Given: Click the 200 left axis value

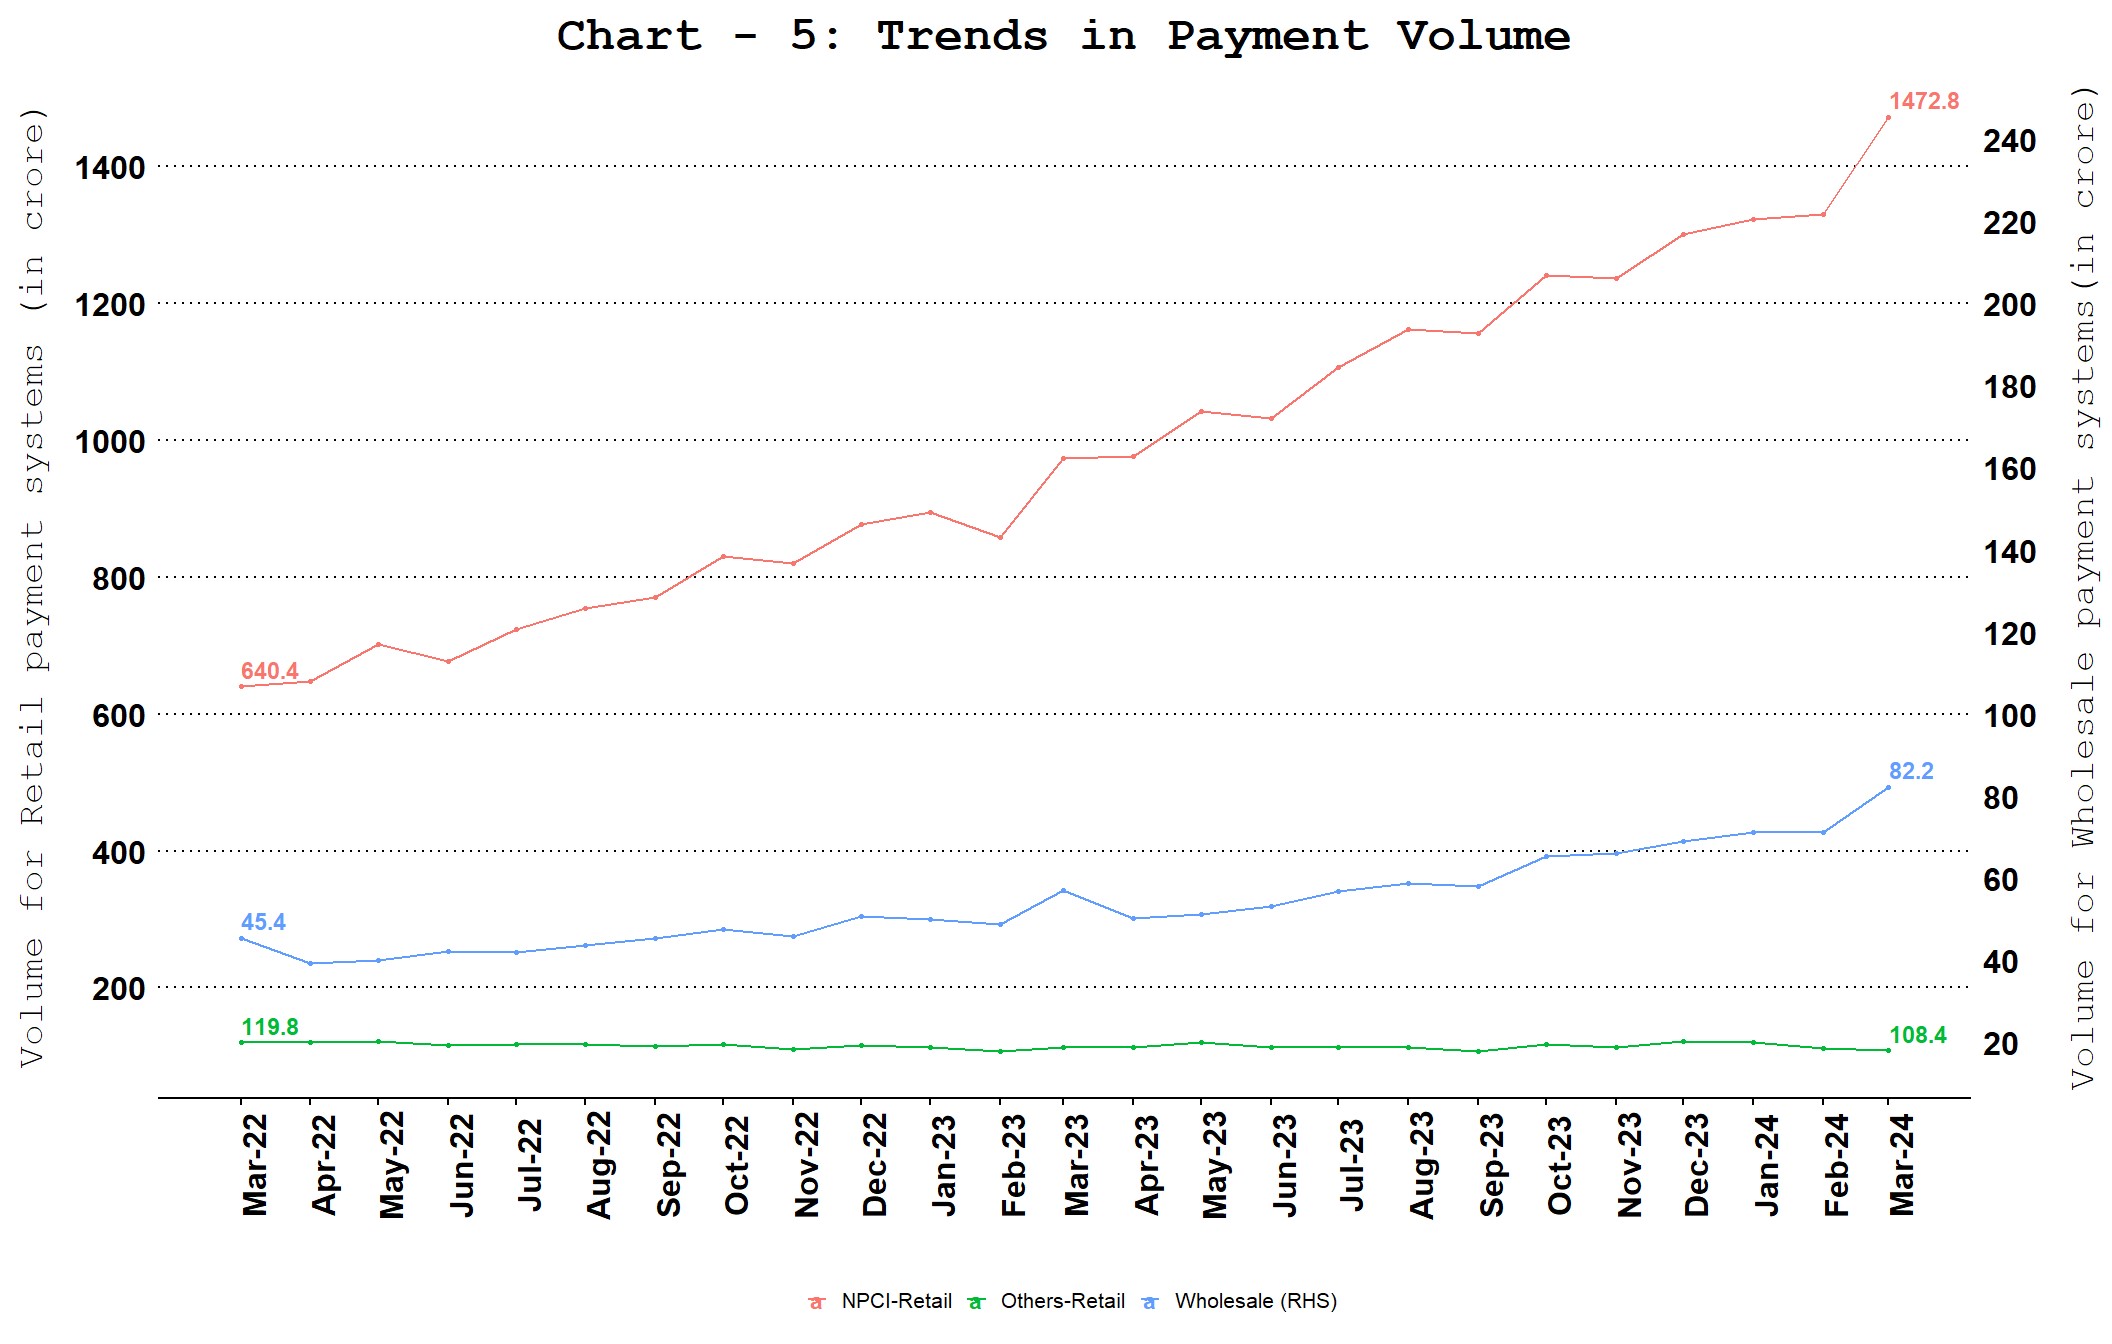Looking at the screenshot, I should pyautogui.click(x=119, y=989).
